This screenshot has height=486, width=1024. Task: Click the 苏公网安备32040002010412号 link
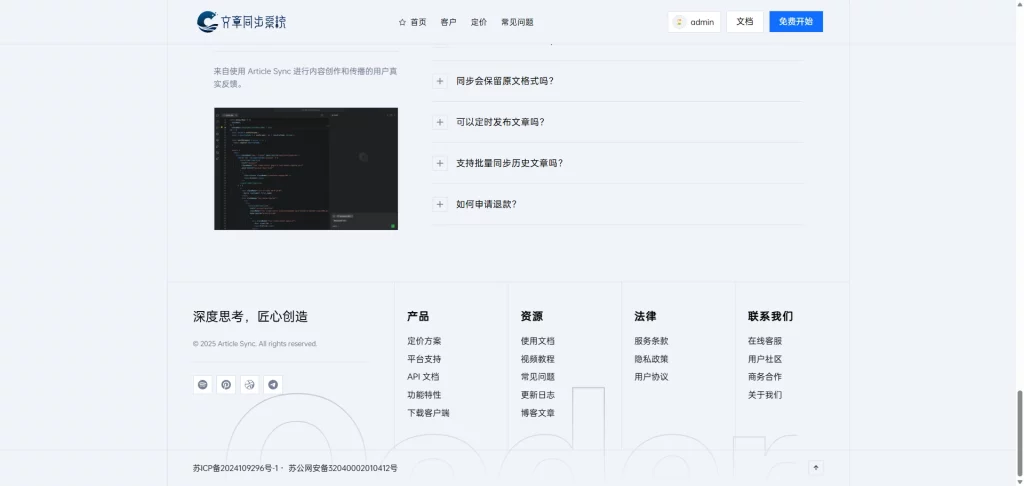point(343,468)
